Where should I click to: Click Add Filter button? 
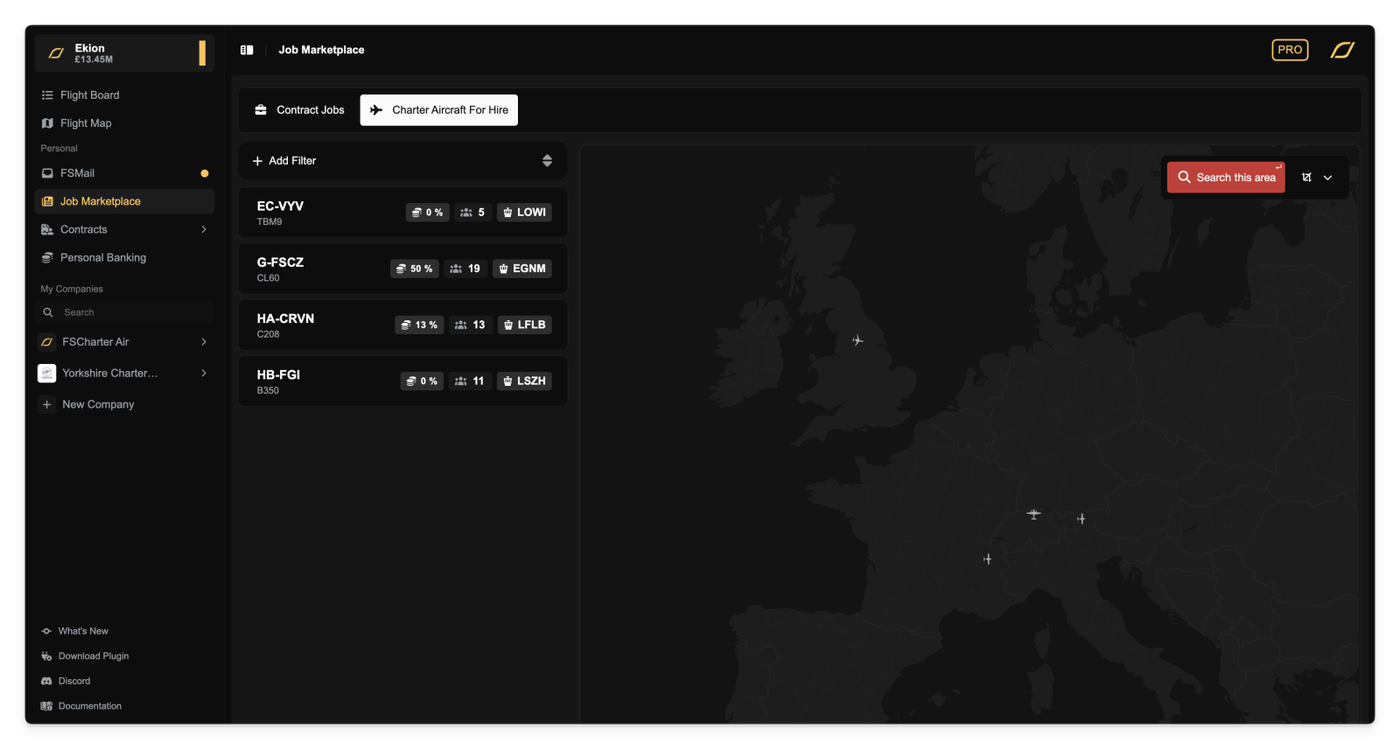click(285, 161)
